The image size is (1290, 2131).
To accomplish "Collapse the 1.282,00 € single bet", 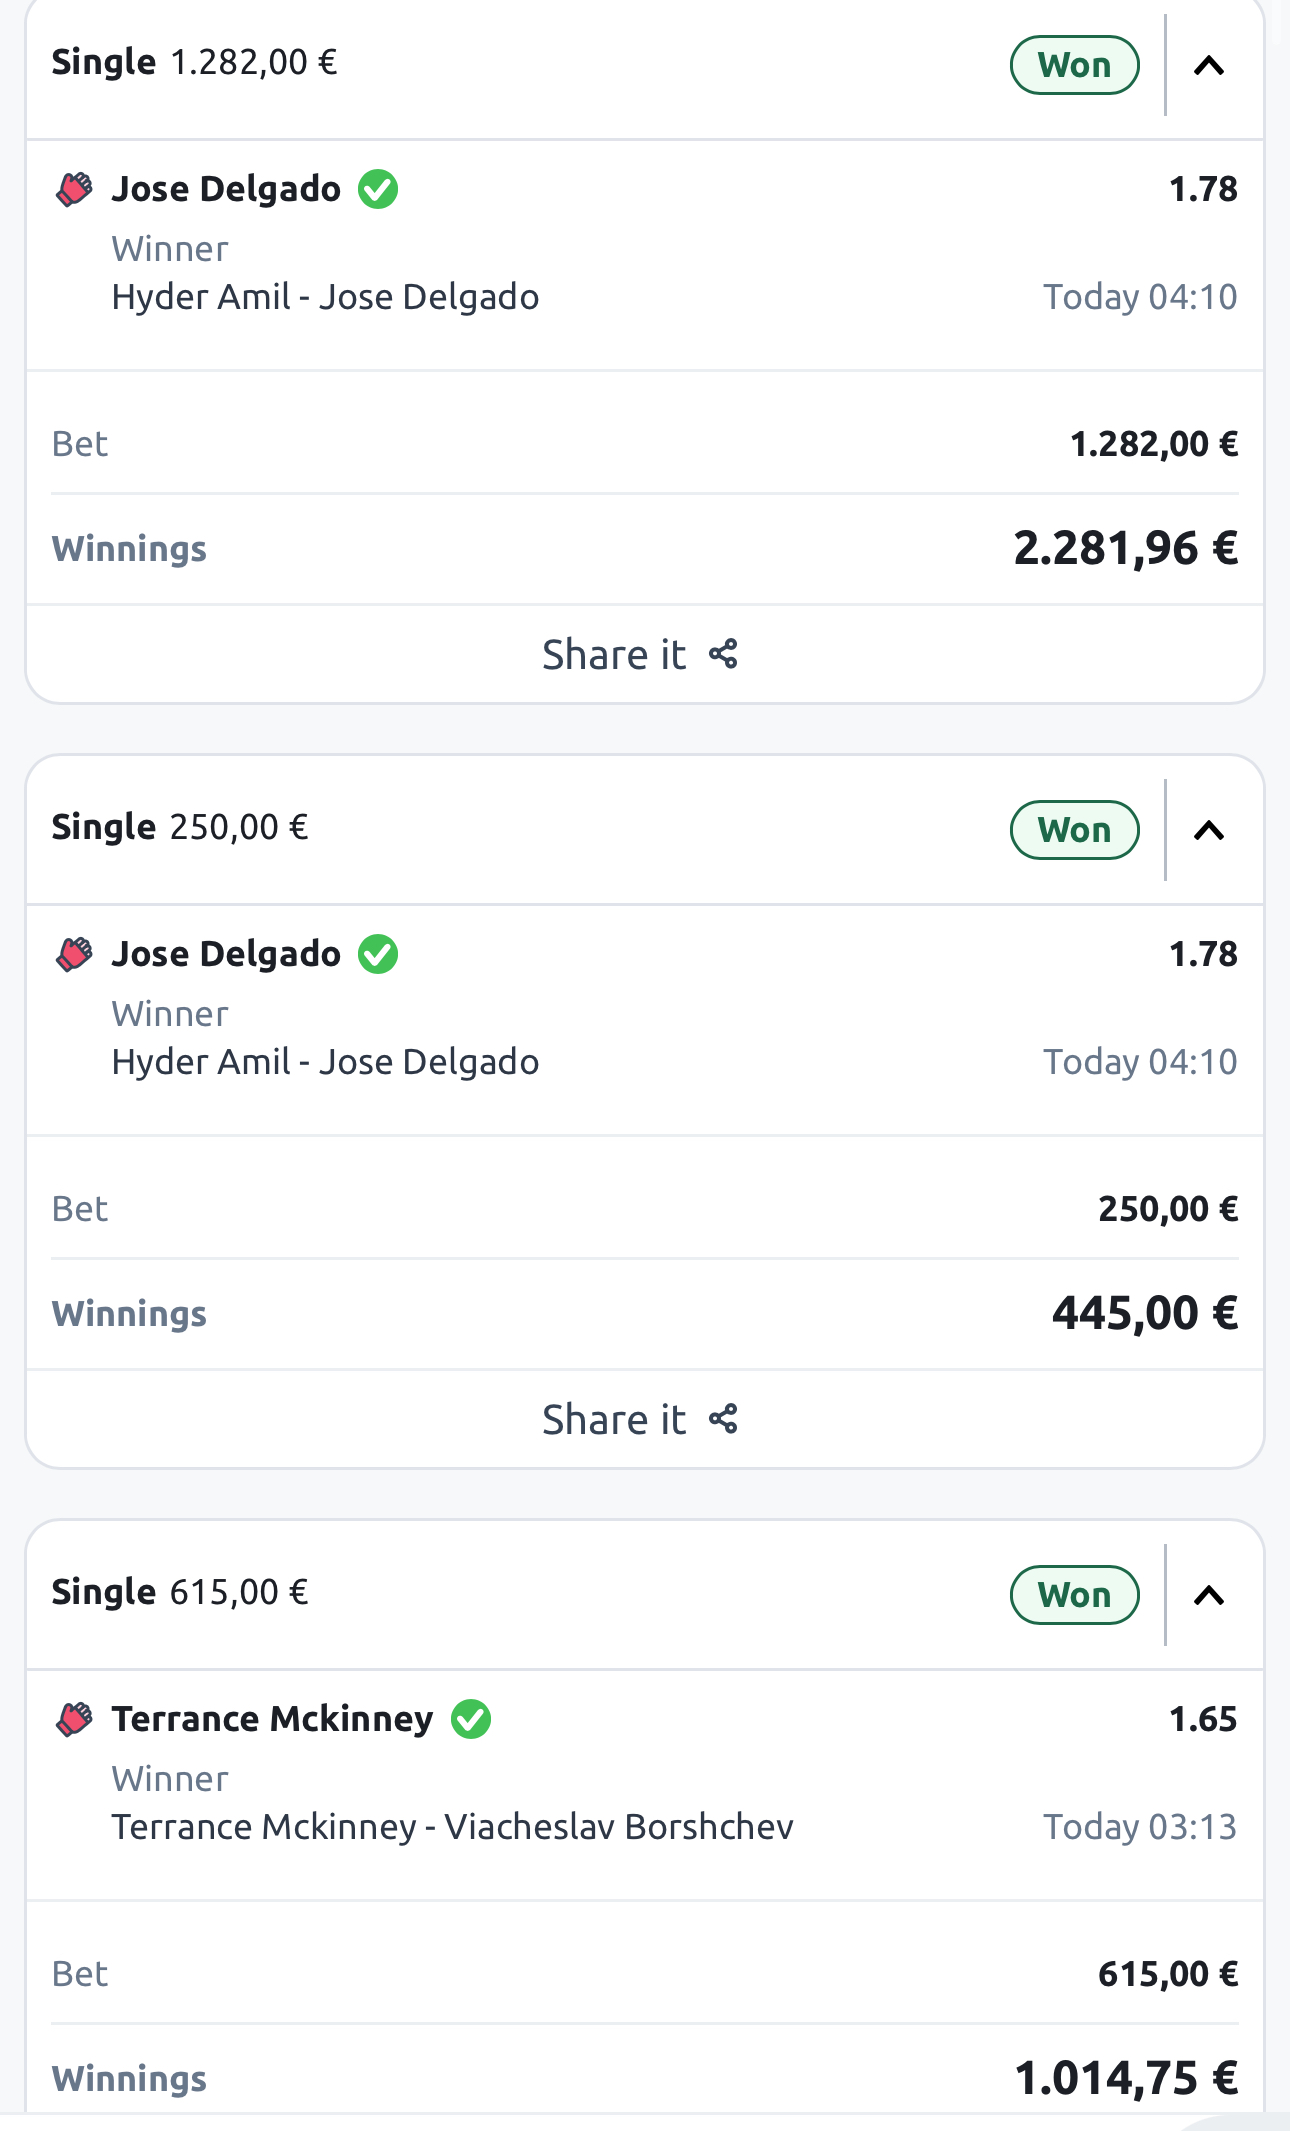I will 1209,66.
